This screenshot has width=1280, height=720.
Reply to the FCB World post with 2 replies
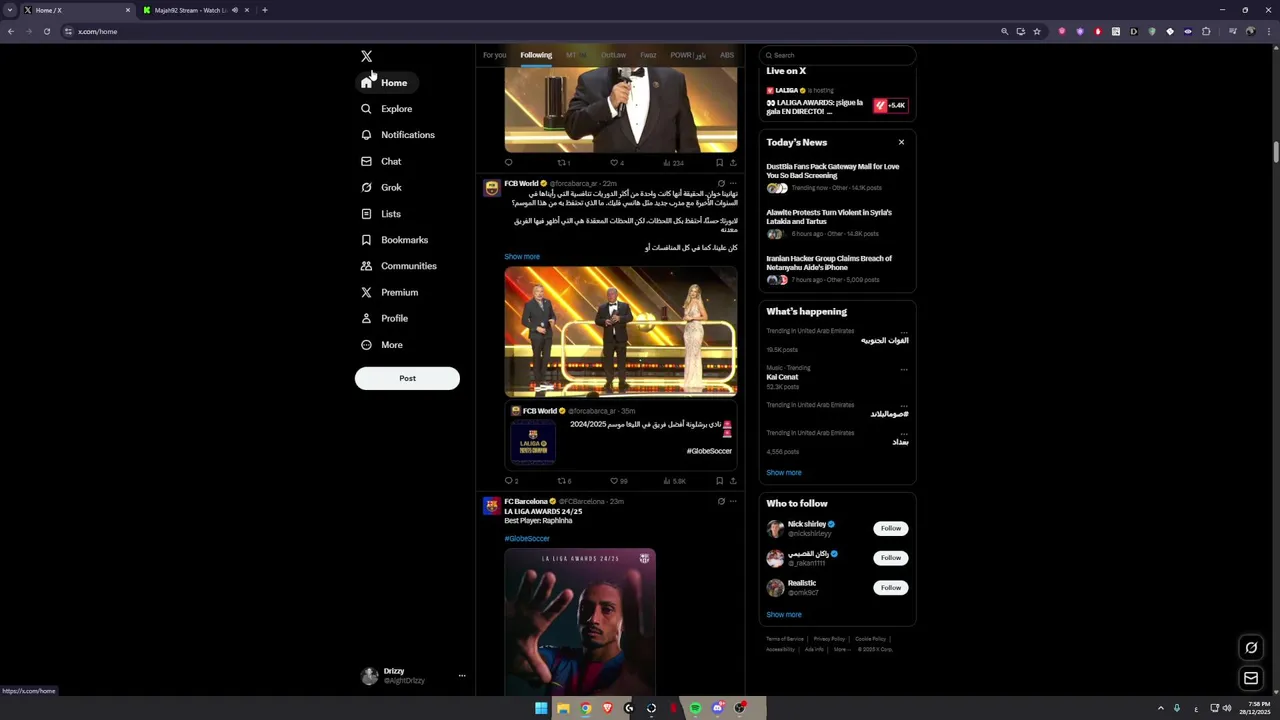[x=511, y=481]
